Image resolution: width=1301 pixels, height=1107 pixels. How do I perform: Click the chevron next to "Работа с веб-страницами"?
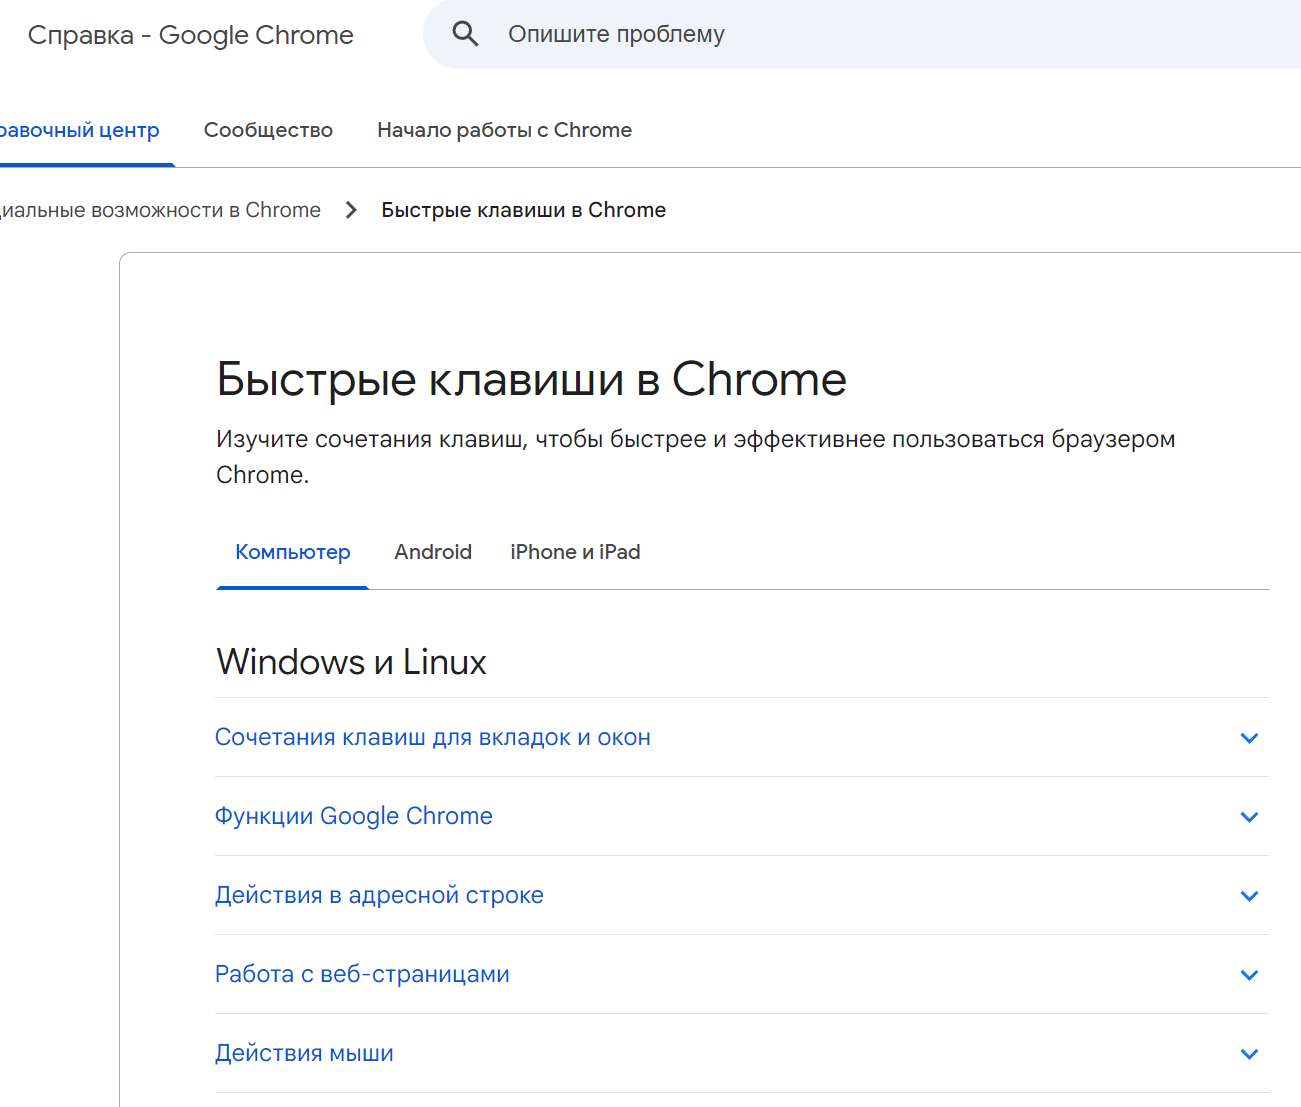tap(1249, 975)
